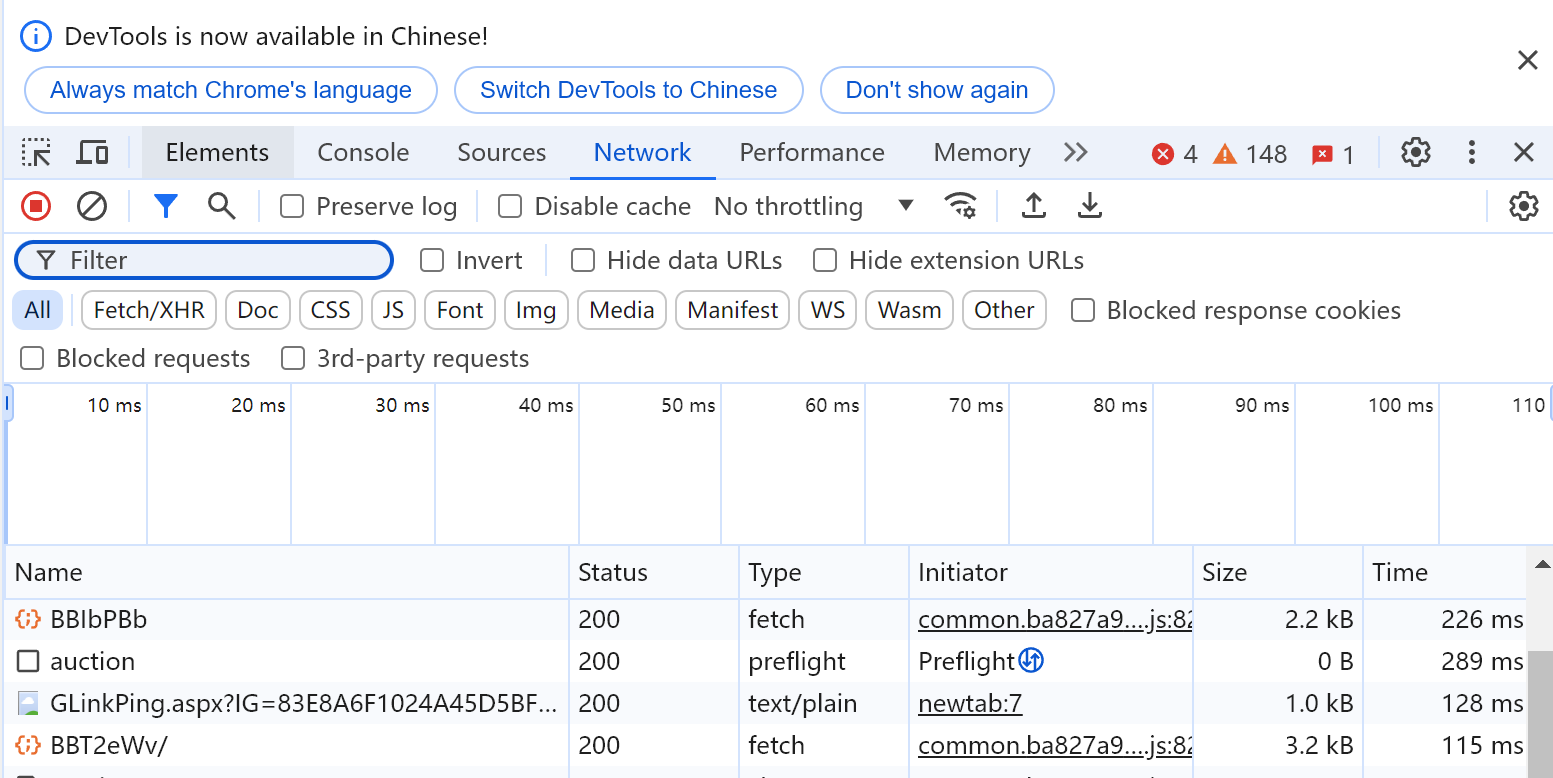
Task: Expand more tabs chevron after Memory
Action: click(1075, 153)
